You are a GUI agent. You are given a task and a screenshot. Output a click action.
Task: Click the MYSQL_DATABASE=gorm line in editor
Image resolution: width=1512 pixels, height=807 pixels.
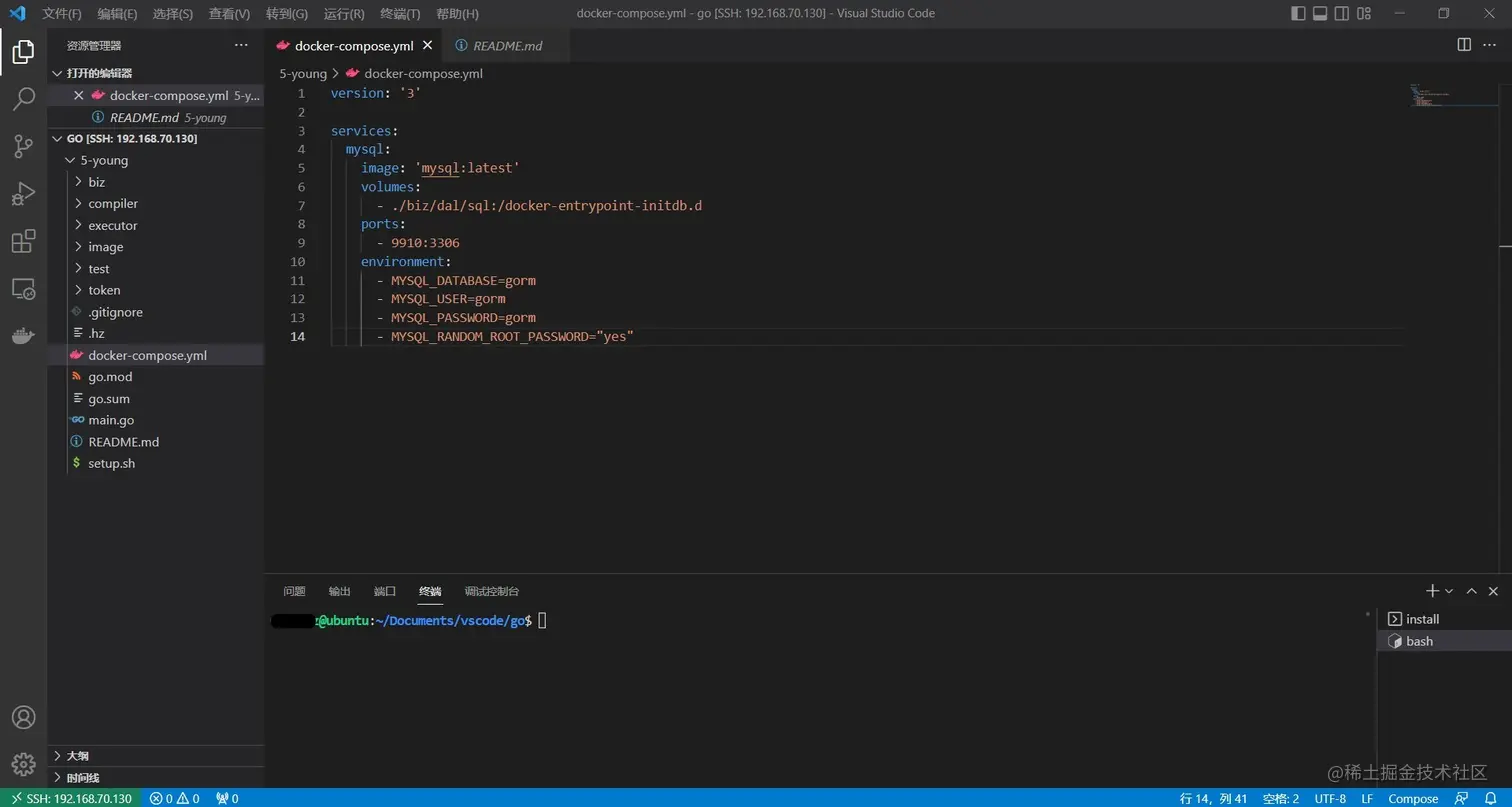[463, 280]
